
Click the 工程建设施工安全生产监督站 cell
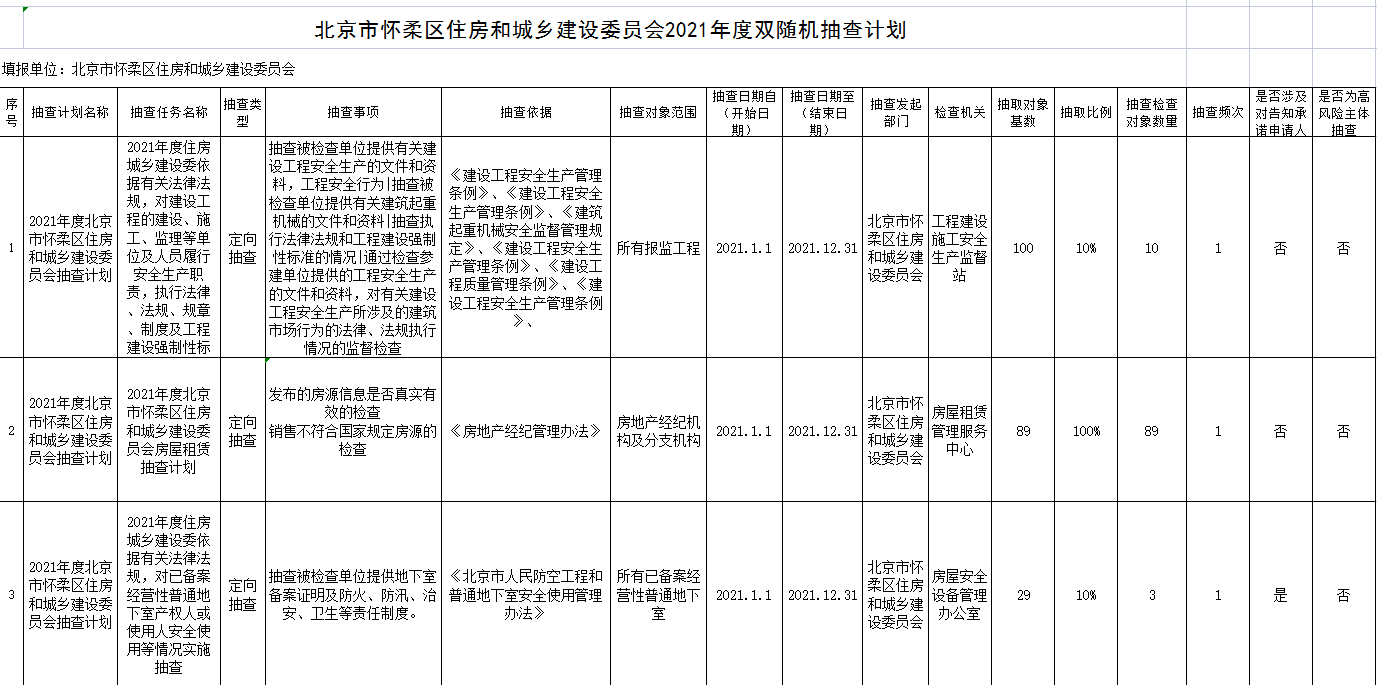(x=960, y=248)
